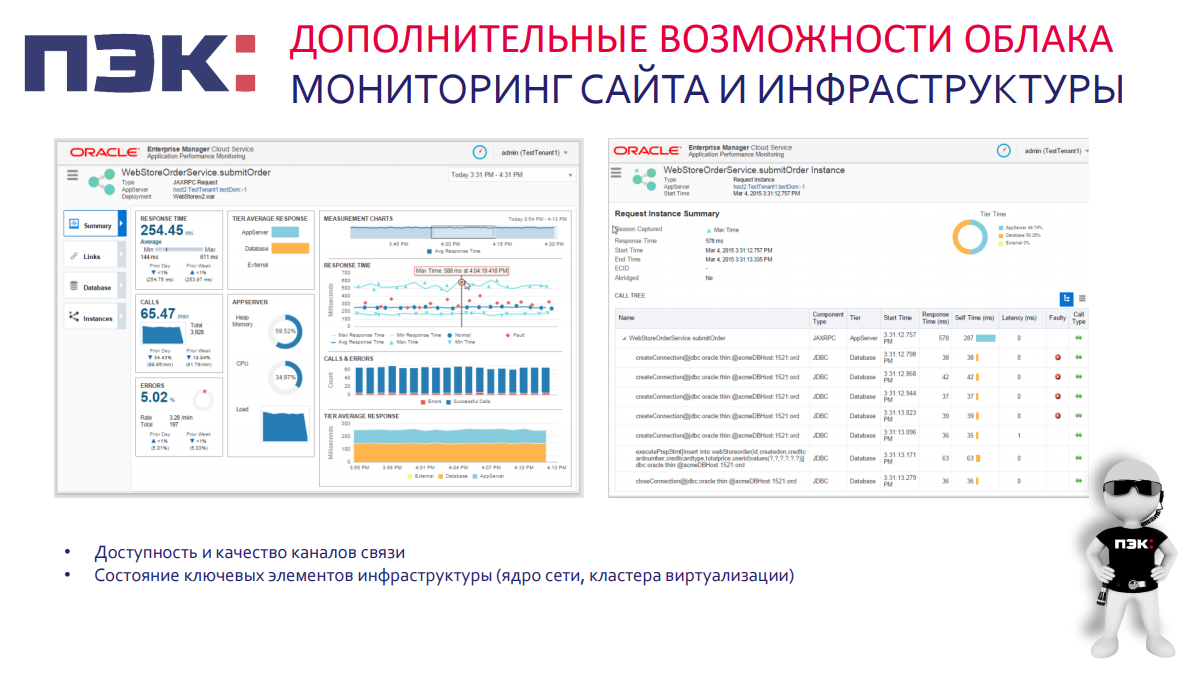This screenshot has width=1194, height=673.
Task: Click errors 5.02% donut indicator
Action: pyautogui.click(x=203, y=399)
